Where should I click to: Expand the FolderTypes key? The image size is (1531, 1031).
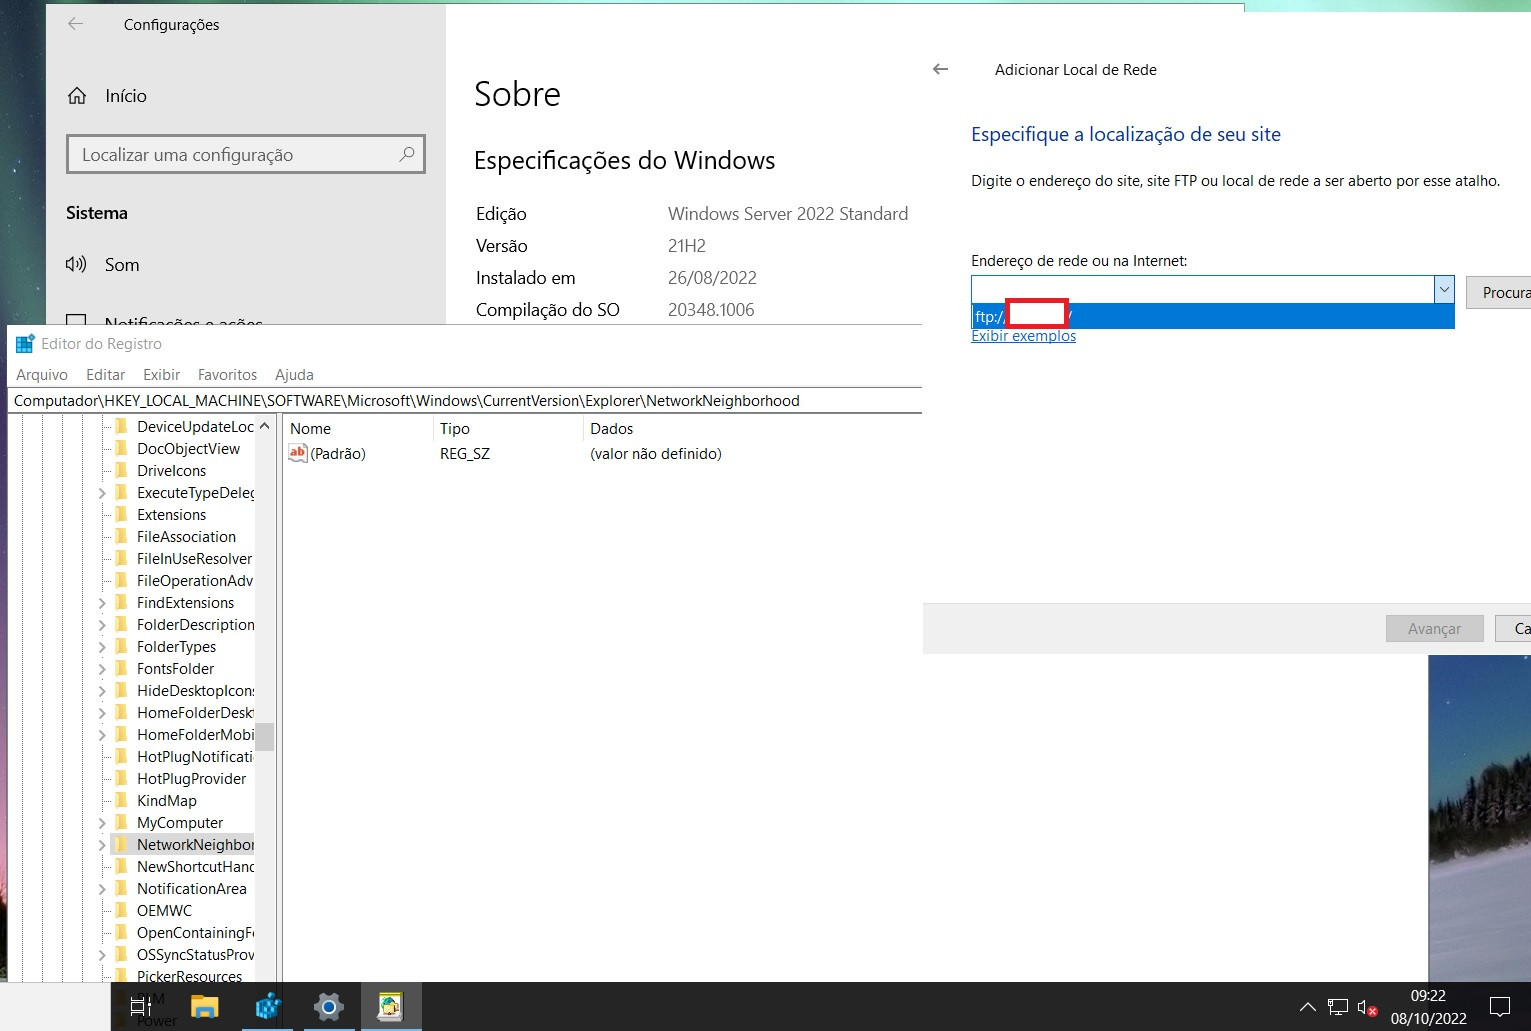coord(102,647)
